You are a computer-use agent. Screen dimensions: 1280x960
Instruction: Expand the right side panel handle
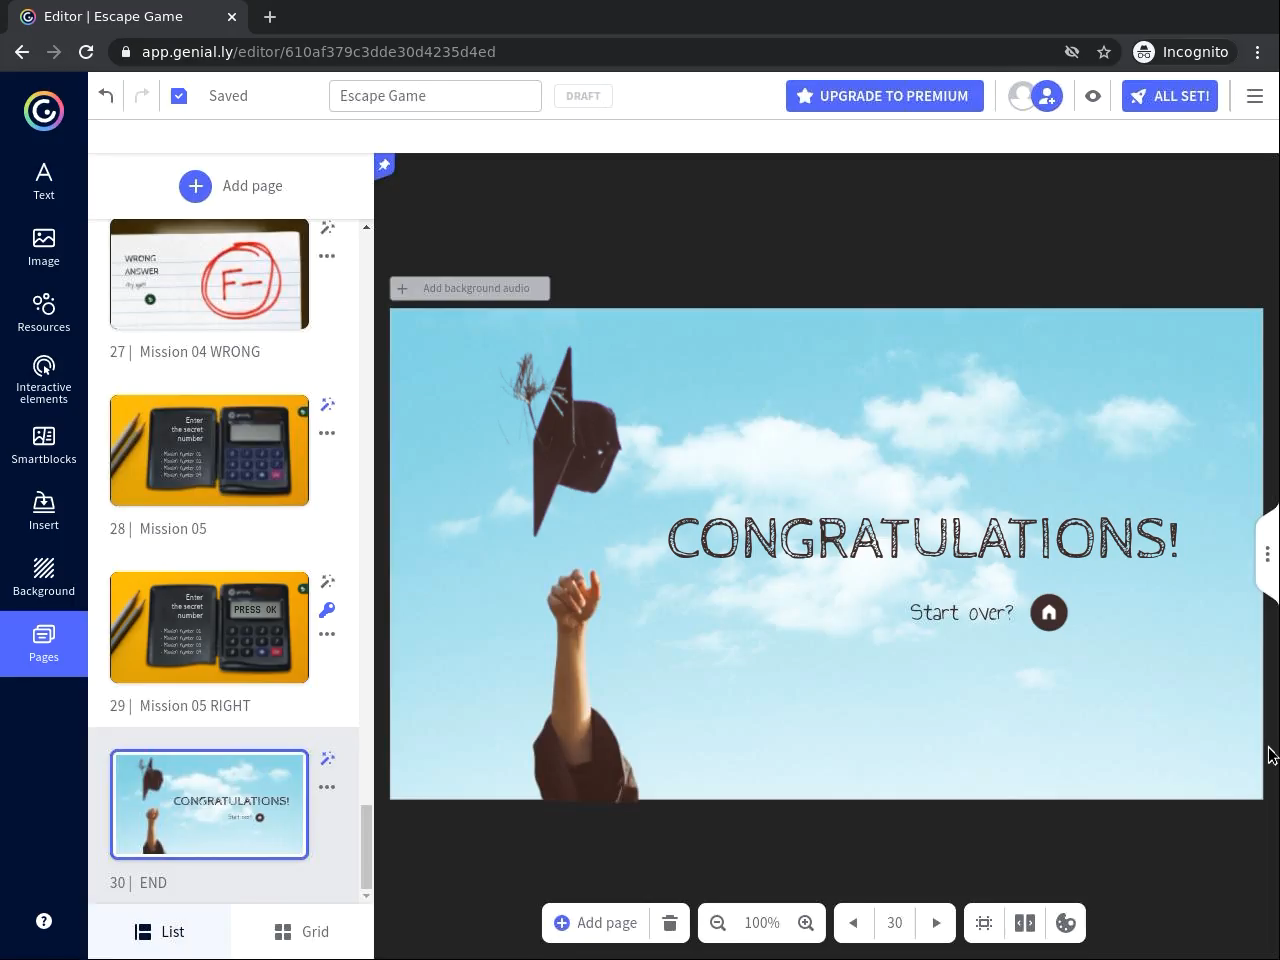(x=1267, y=554)
